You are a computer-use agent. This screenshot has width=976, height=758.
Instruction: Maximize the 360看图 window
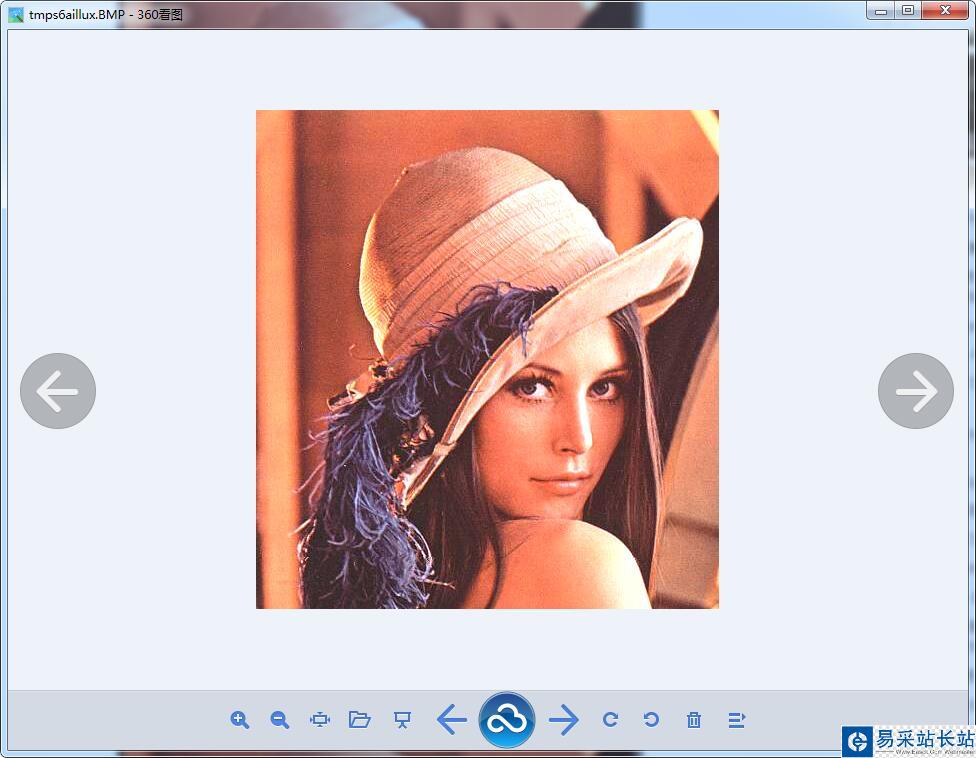908,11
